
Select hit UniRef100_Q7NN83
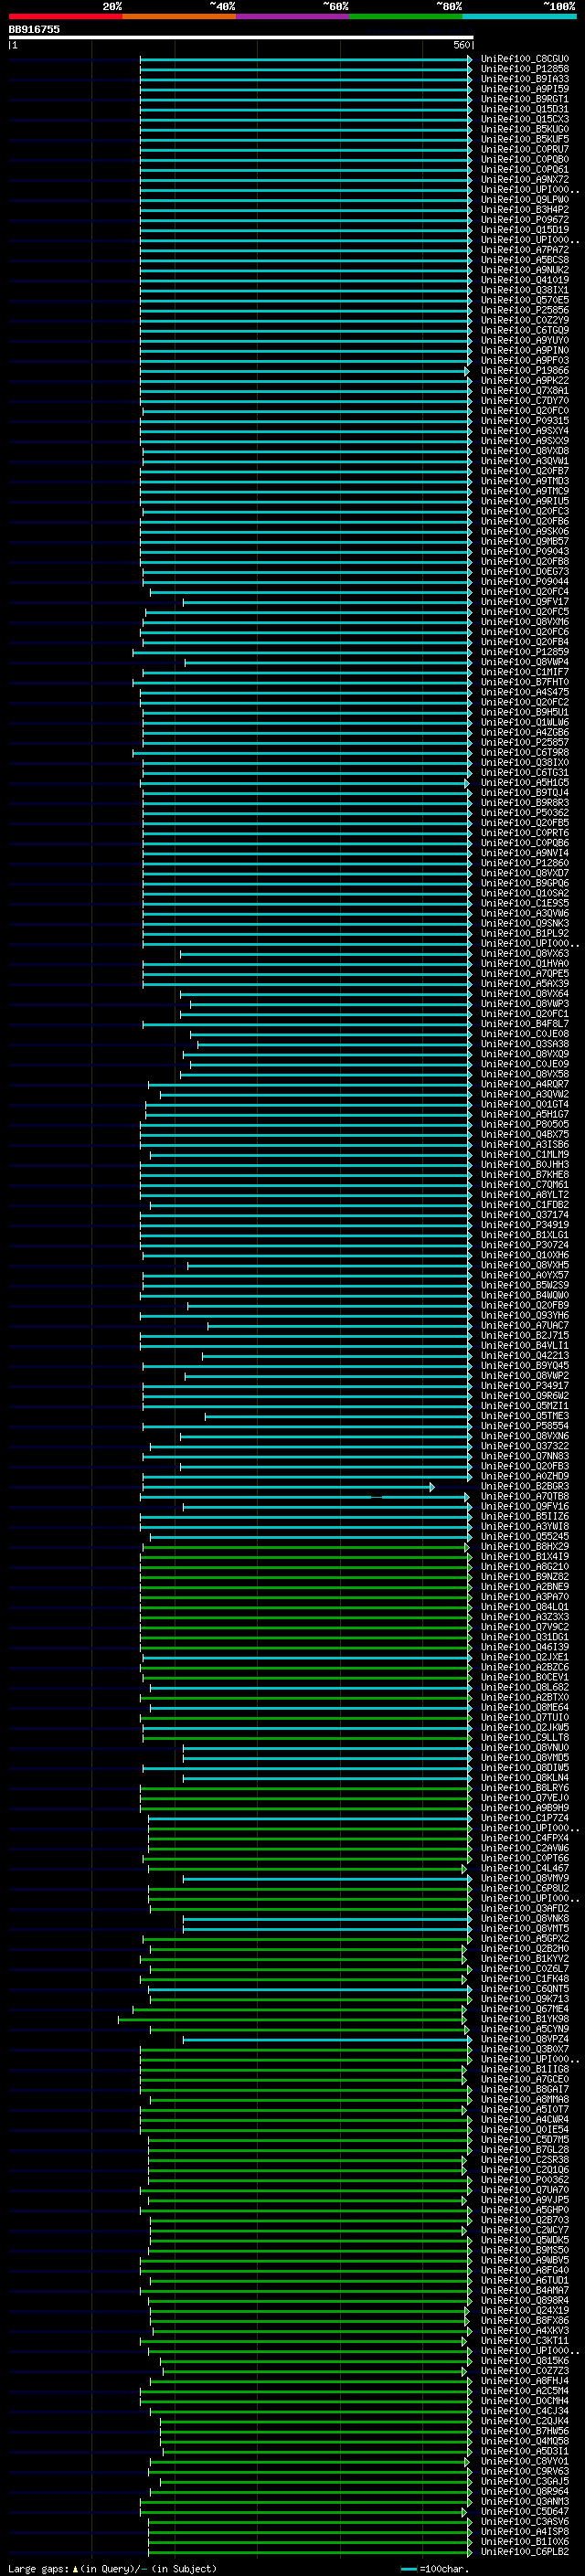(x=525, y=1456)
